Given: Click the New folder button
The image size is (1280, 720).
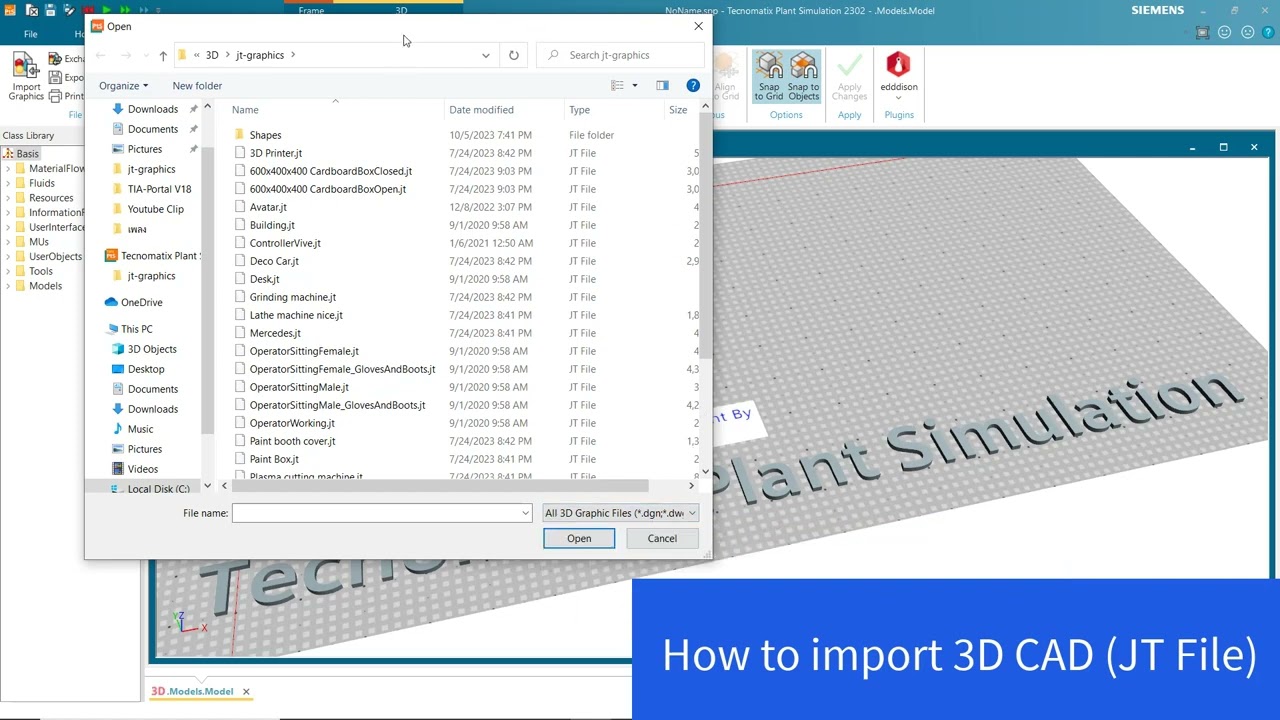Looking at the screenshot, I should tap(197, 86).
